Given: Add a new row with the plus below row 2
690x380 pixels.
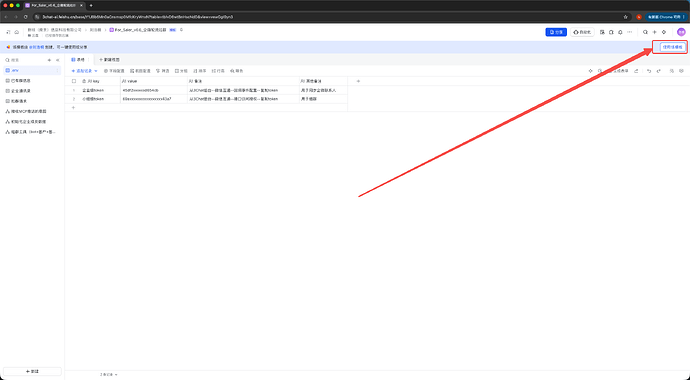Looking at the screenshot, I should pyautogui.click(x=73, y=107).
